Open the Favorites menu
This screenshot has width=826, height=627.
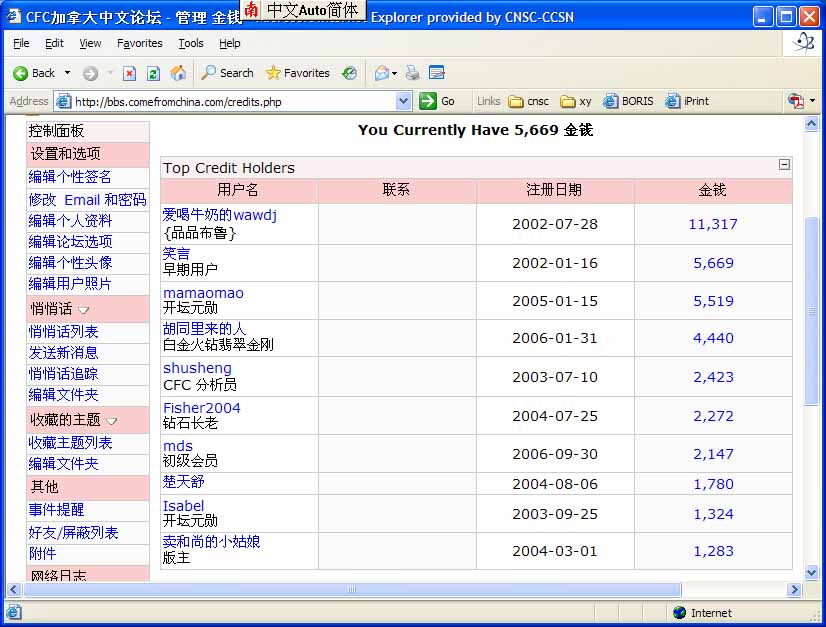pos(139,43)
